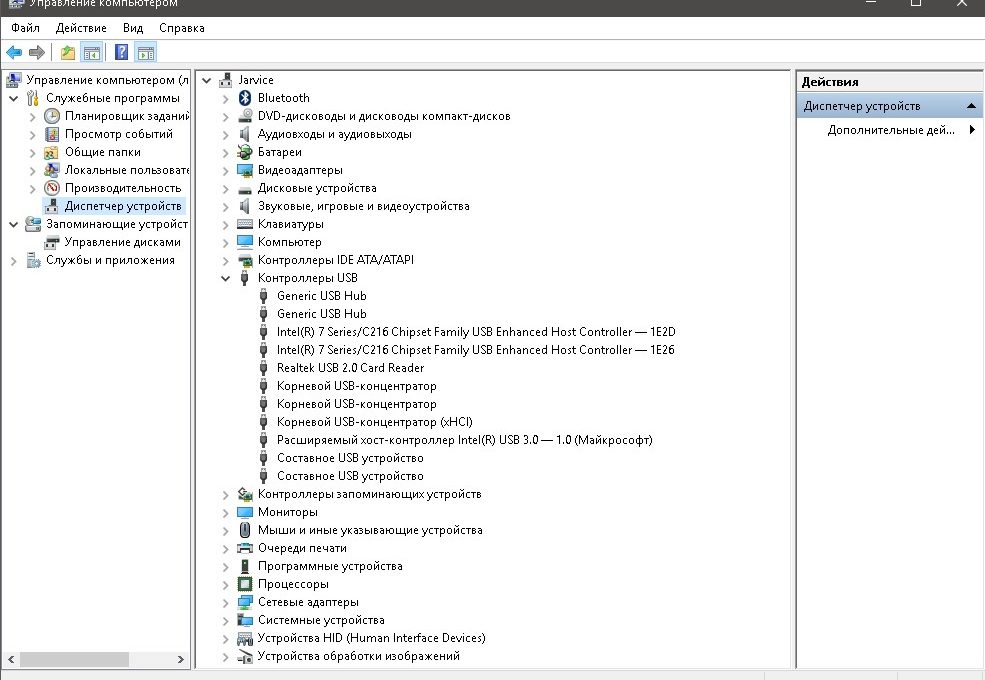Open the Файл menu
This screenshot has width=985, height=680.
coord(25,28)
